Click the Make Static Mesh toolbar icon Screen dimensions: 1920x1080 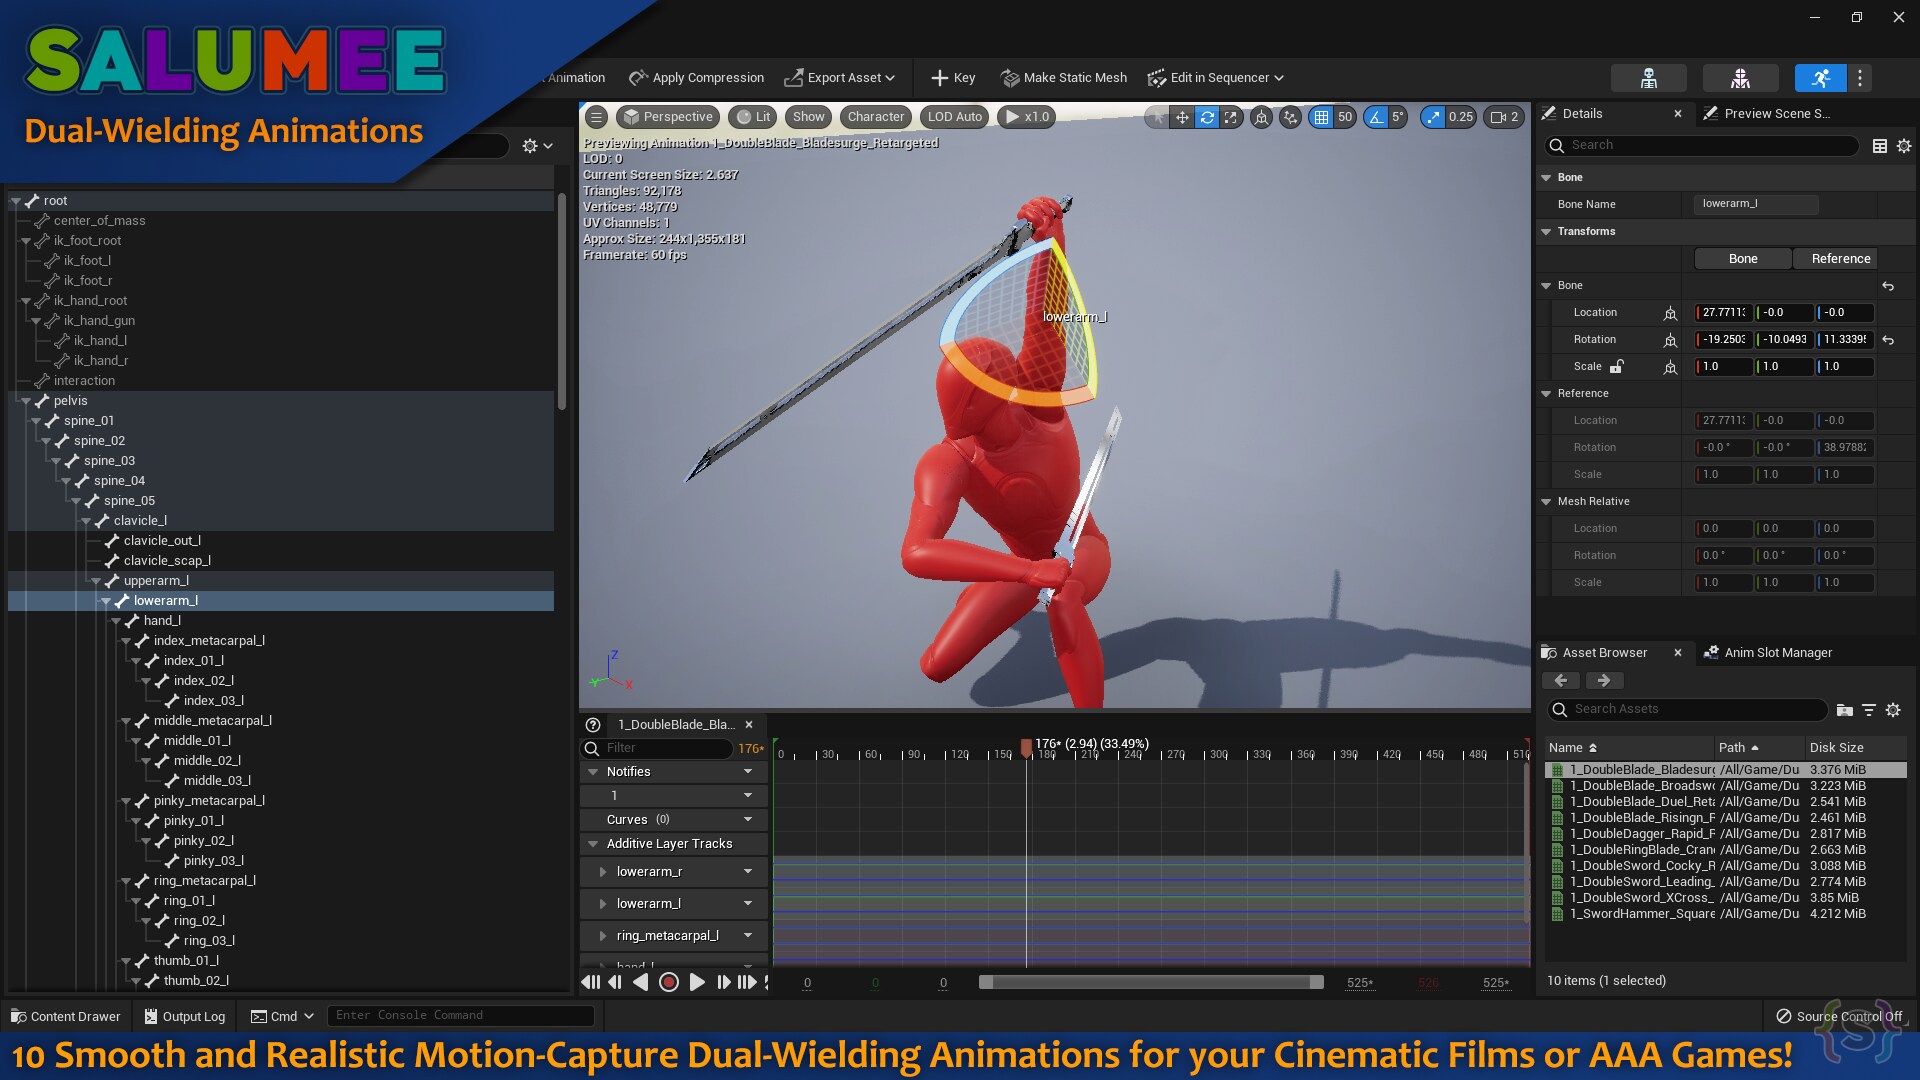click(x=1010, y=77)
